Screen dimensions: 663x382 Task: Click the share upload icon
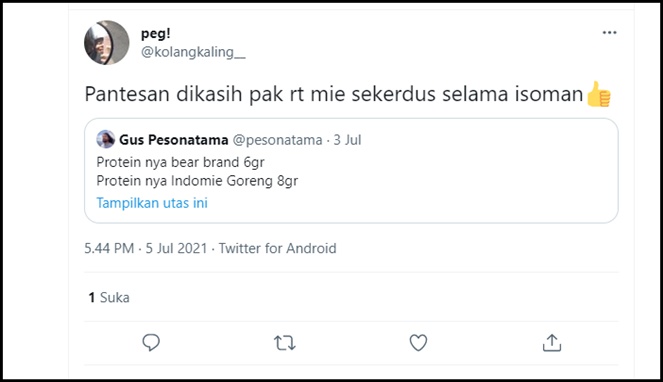point(552,343)
